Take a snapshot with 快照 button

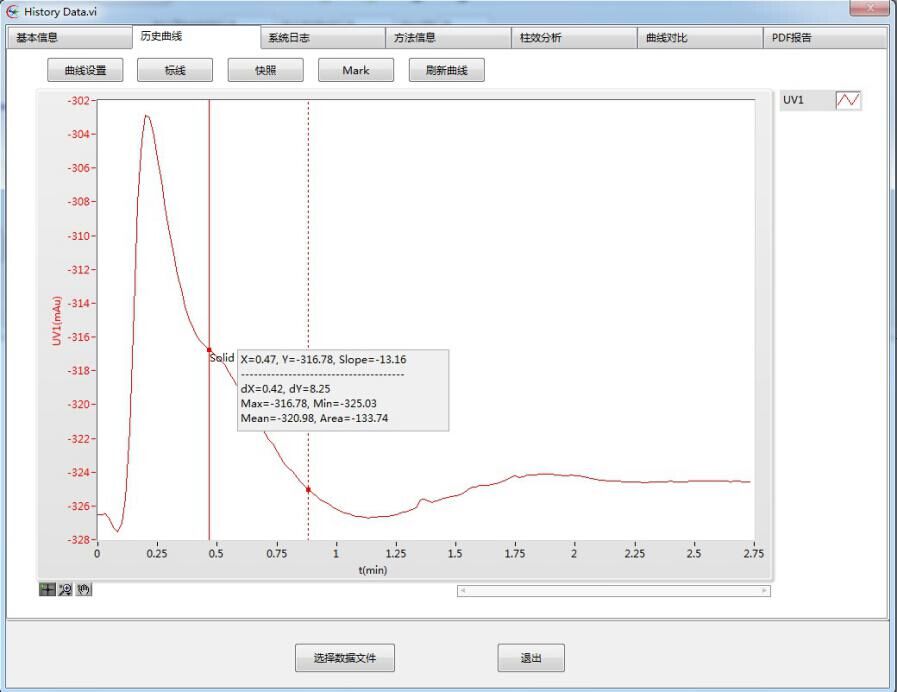click(x=265, y=71)
